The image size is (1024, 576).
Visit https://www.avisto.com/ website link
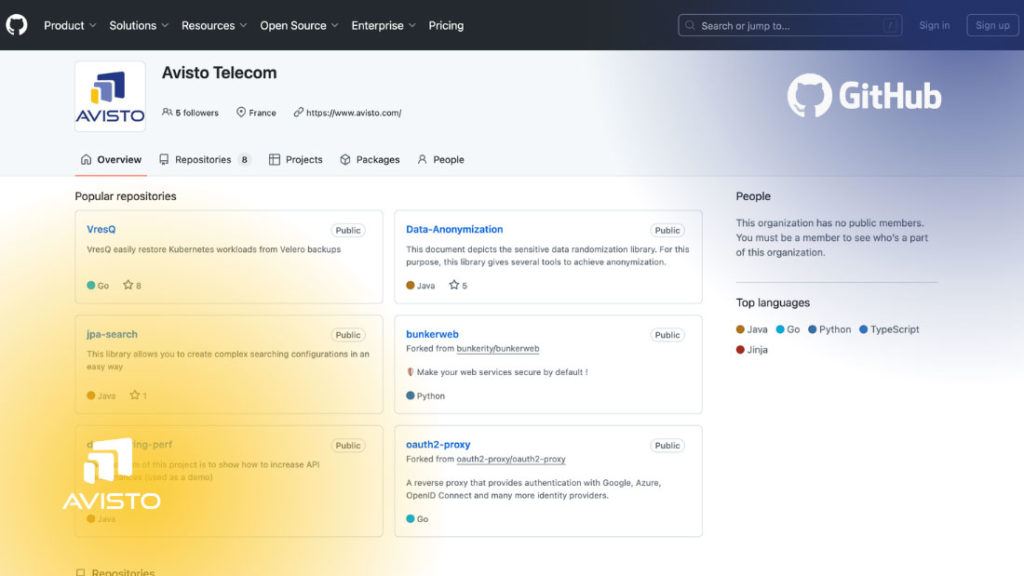pyautogui.click(x=353, y=112)
